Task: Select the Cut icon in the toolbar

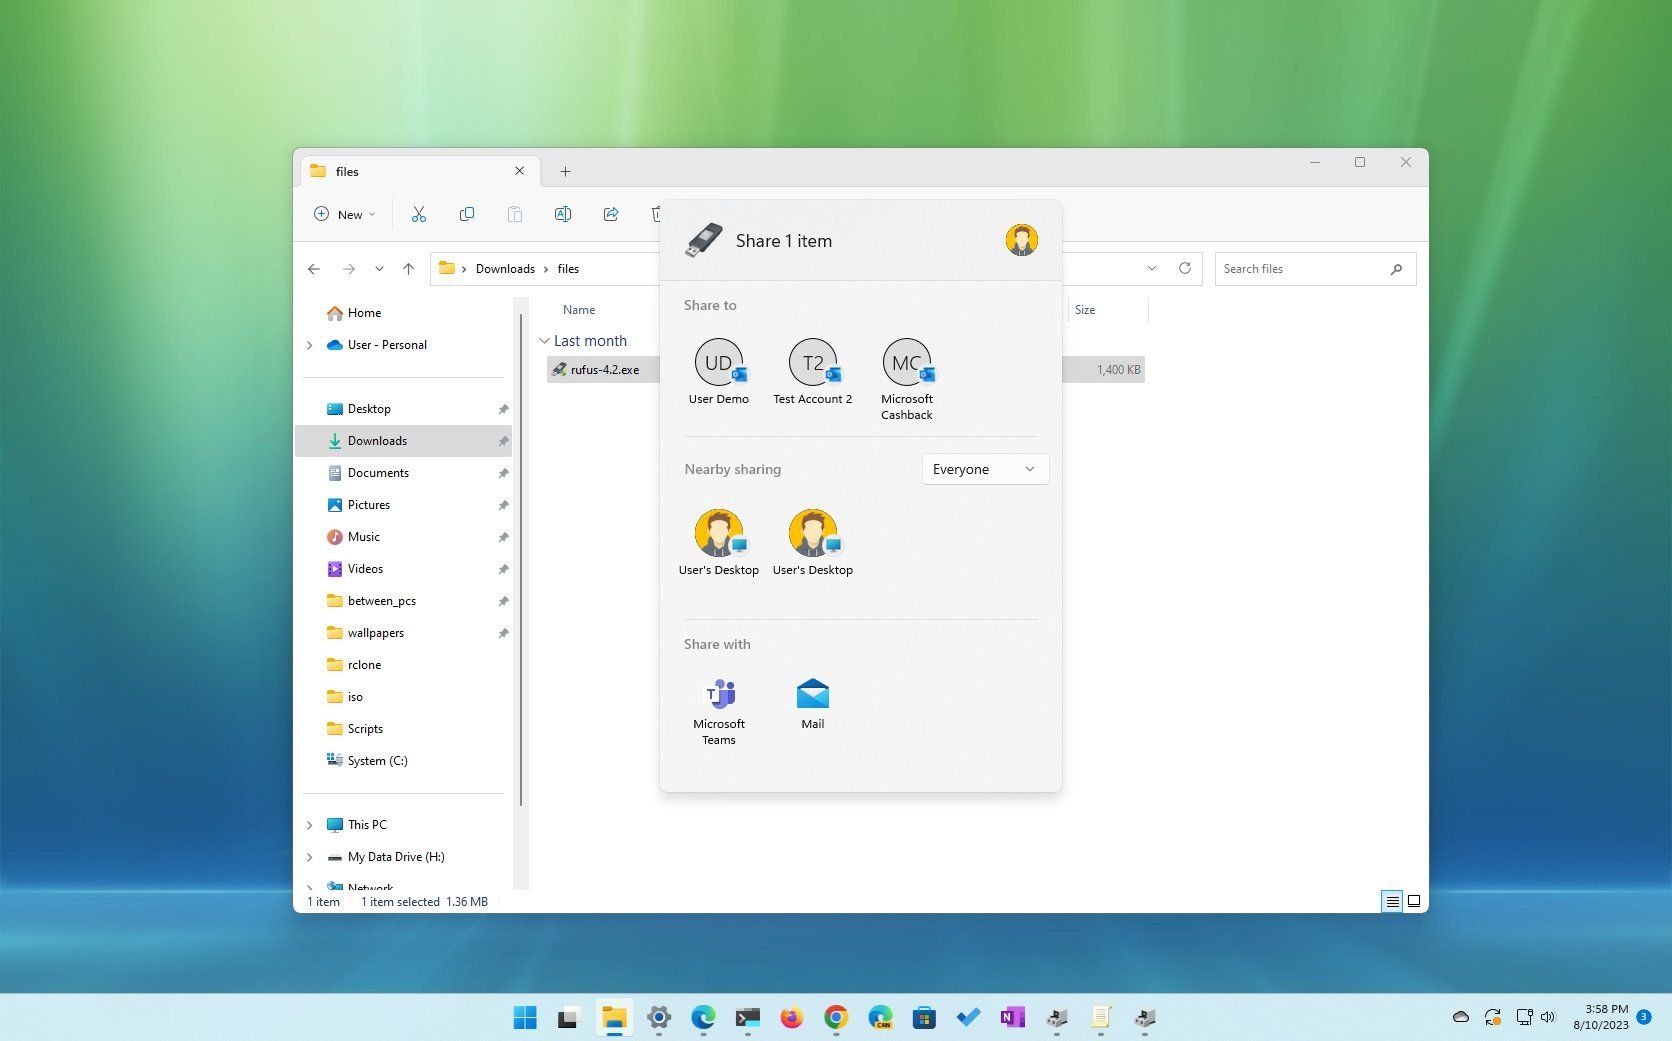Action: click(419, 214)
